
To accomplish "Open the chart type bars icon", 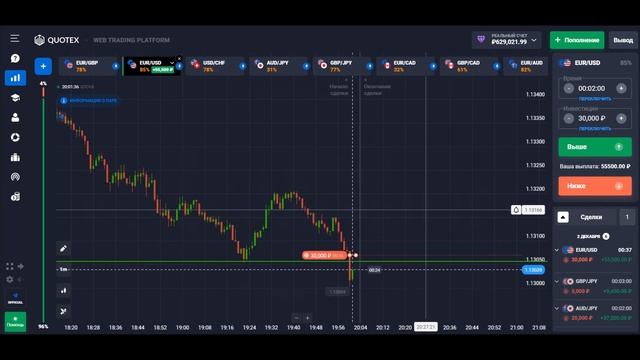I will pos(63,291).
